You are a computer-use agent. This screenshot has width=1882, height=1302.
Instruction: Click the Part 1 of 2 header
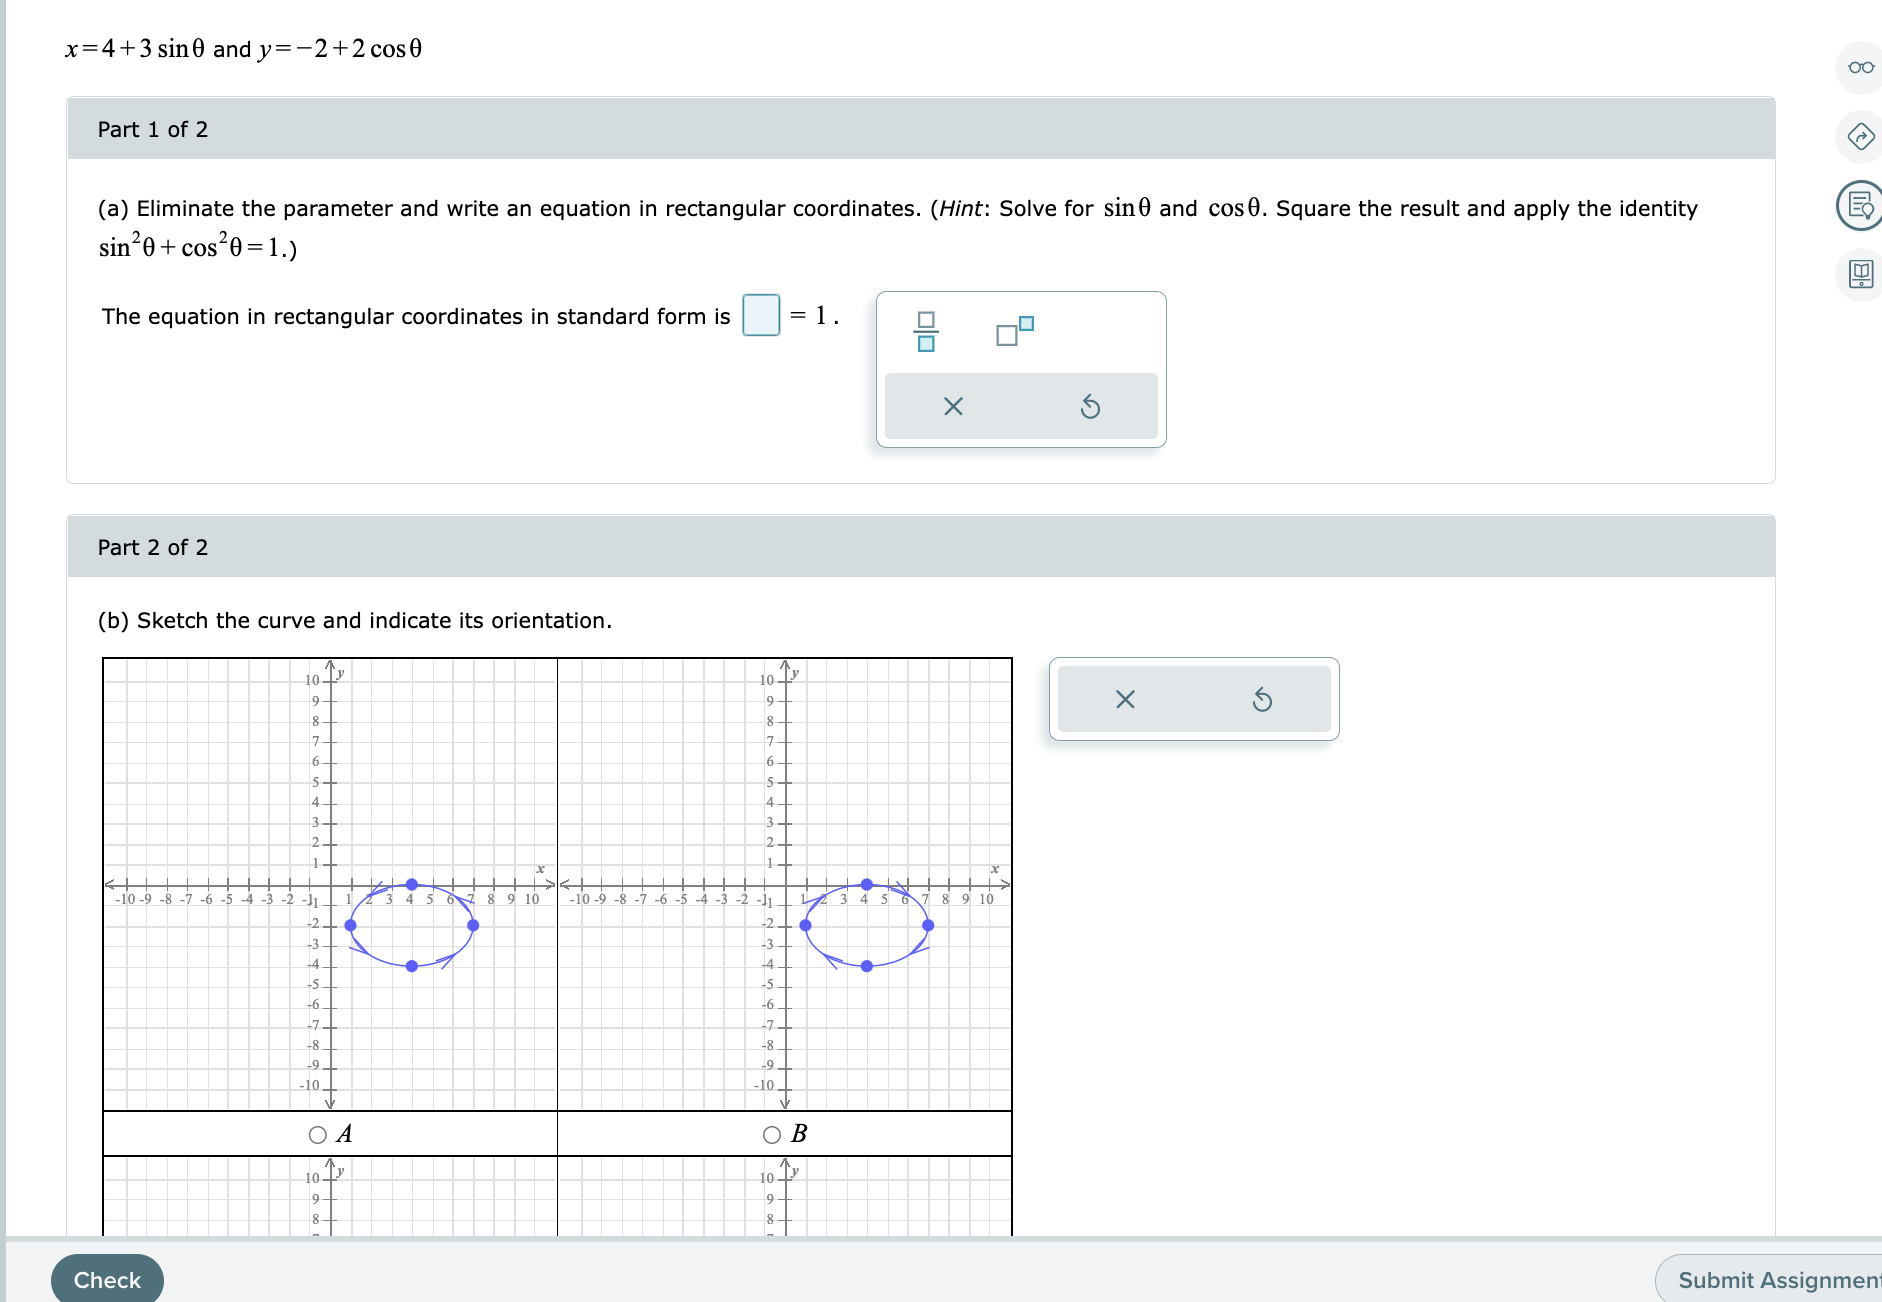pos(921,129)
